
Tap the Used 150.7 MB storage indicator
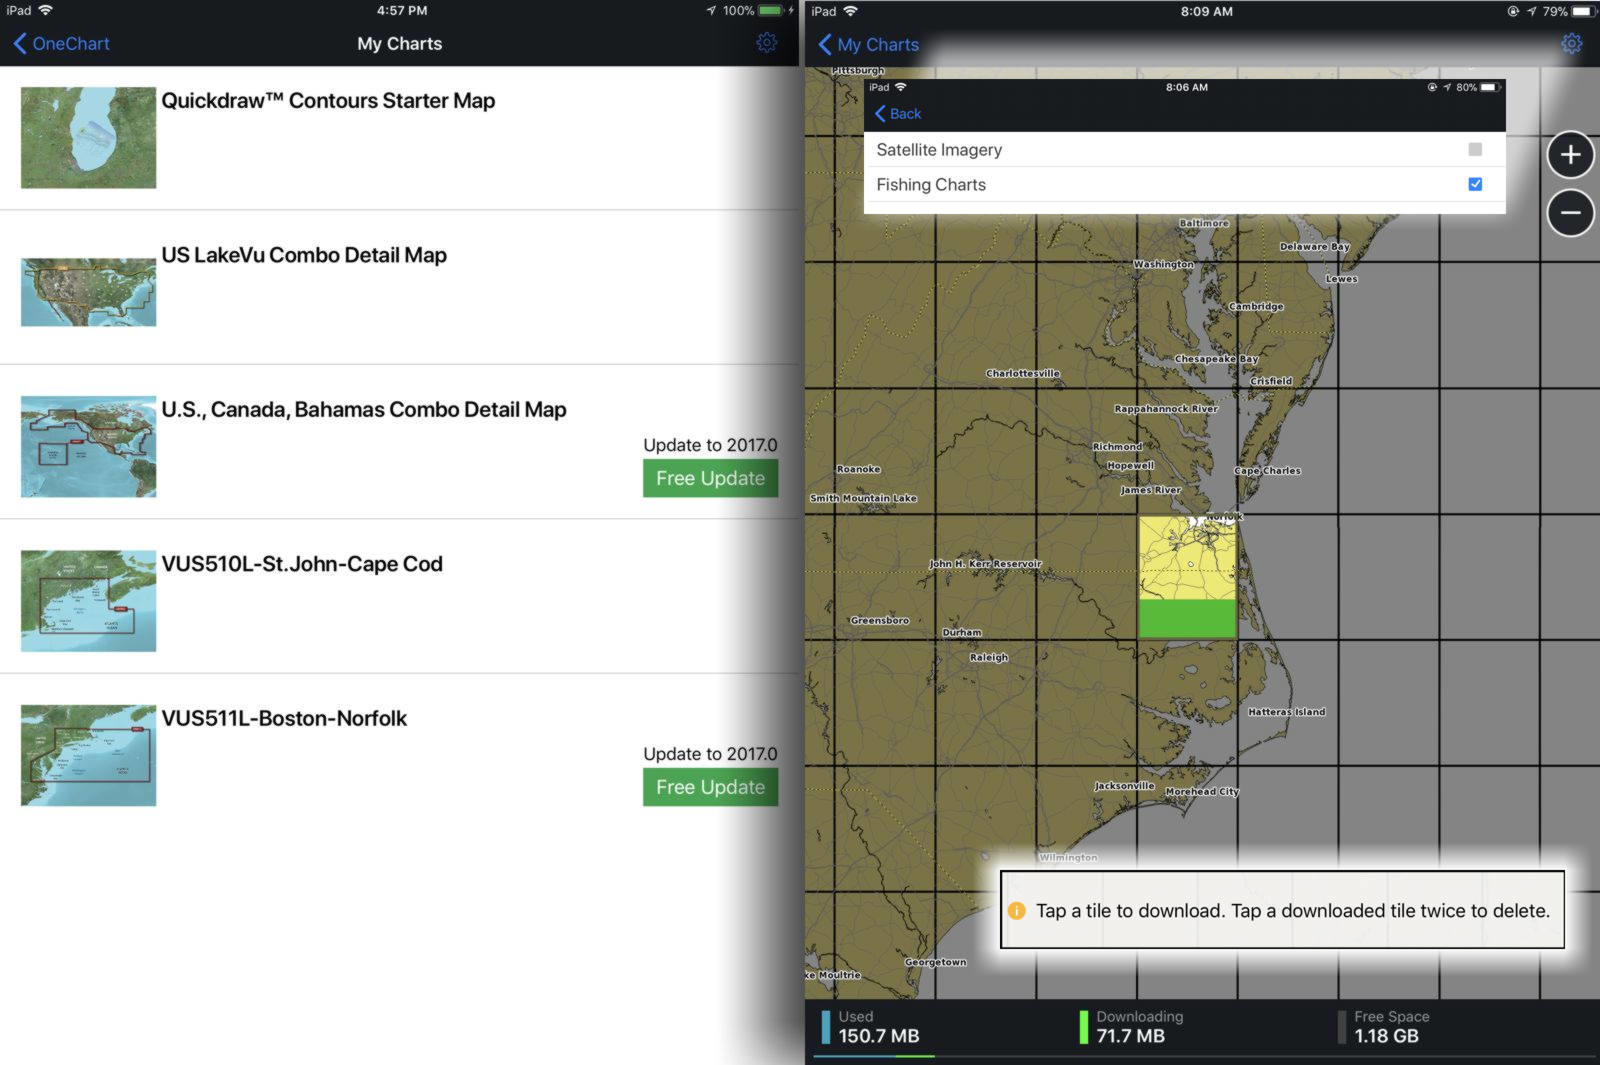click(x=871, y=1027)
